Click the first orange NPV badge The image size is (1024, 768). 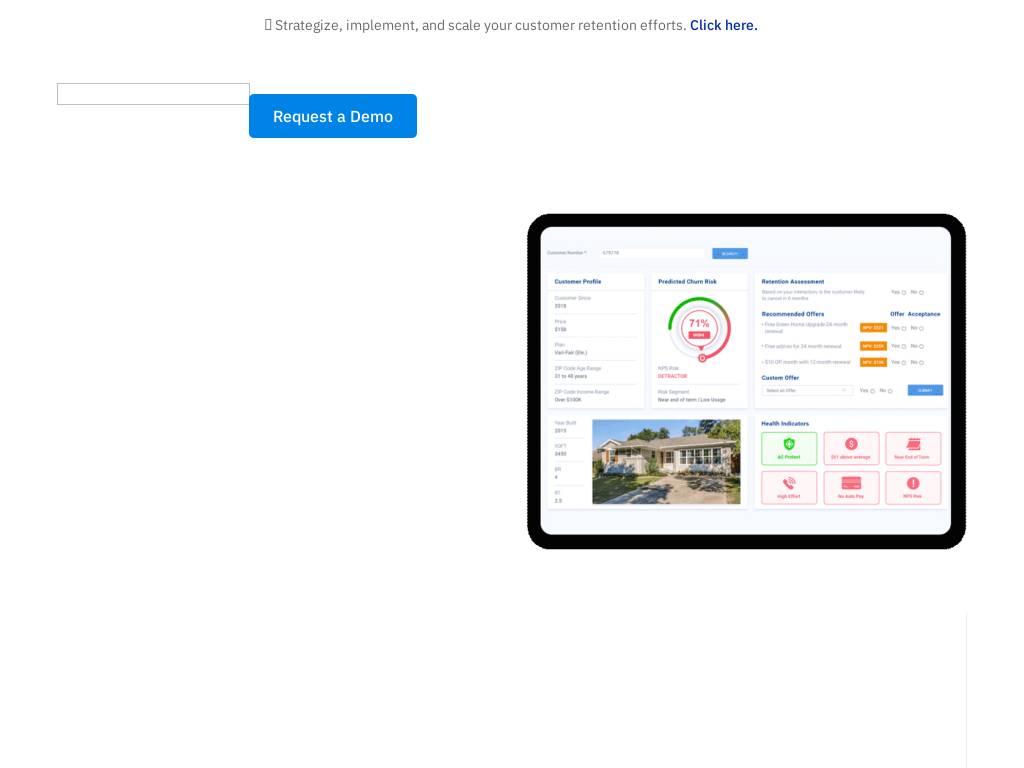pyautogui.click(x=873, y=328)
